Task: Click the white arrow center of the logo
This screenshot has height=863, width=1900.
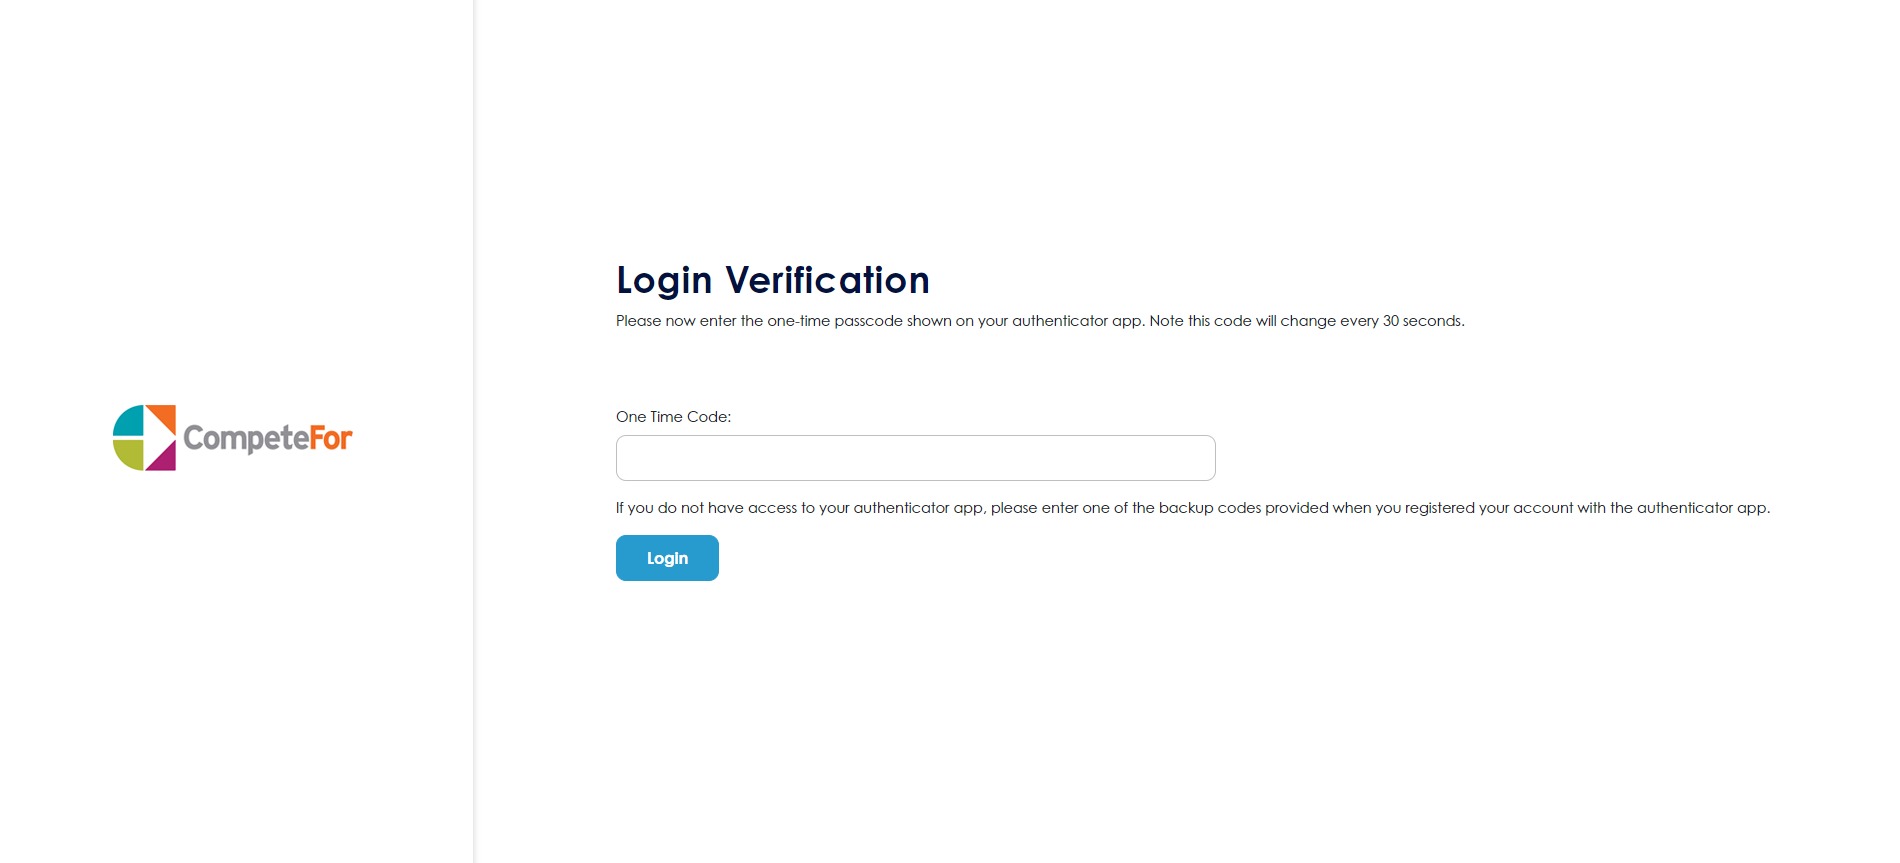Action: (154, 438)
